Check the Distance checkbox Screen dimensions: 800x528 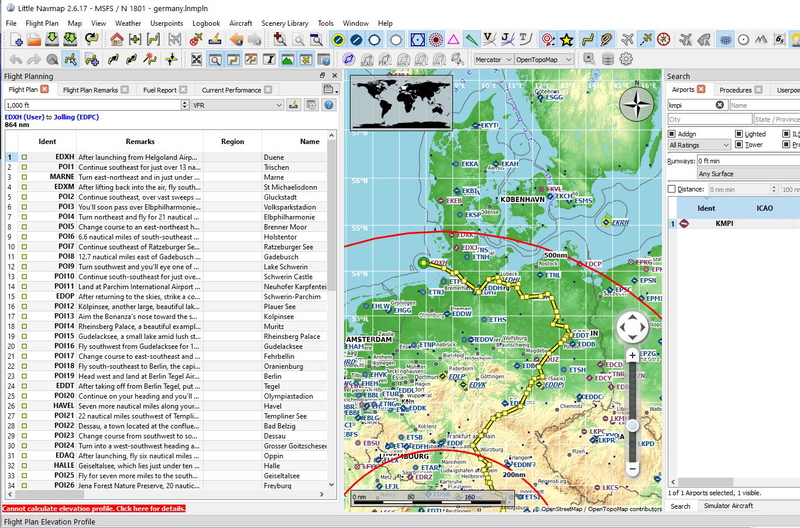(672, 189)
